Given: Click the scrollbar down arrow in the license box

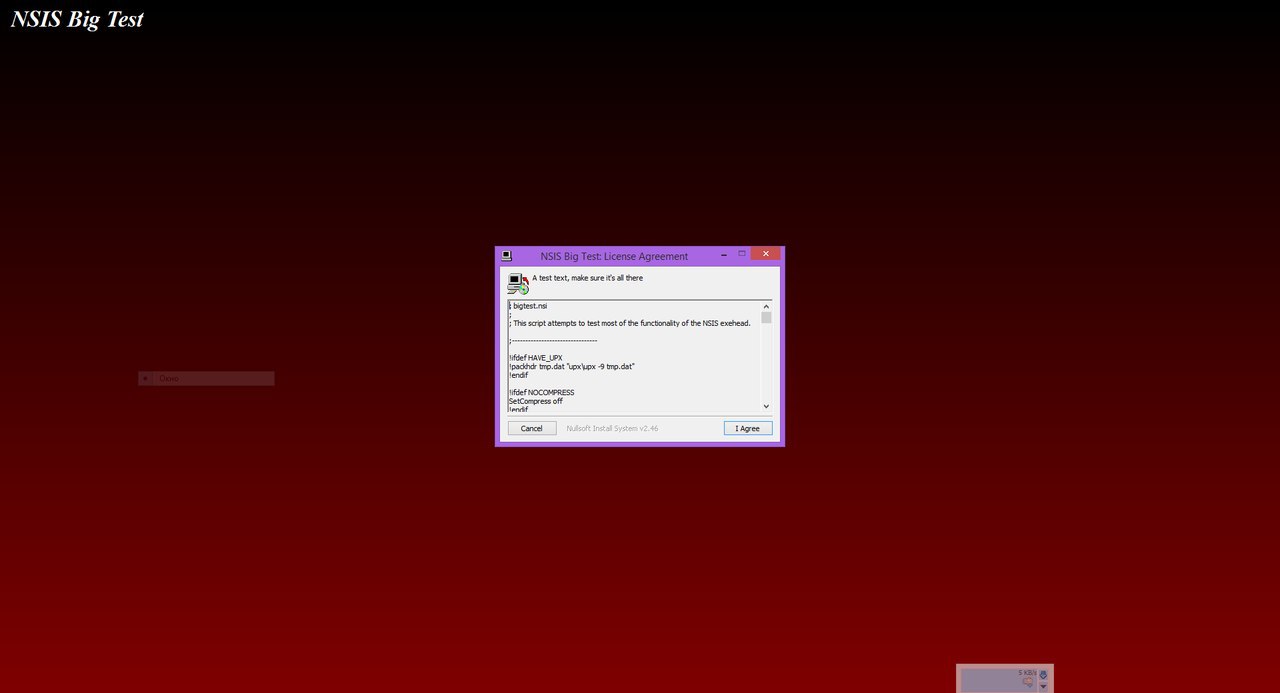Looking at the screenshot, I should 766,406.
